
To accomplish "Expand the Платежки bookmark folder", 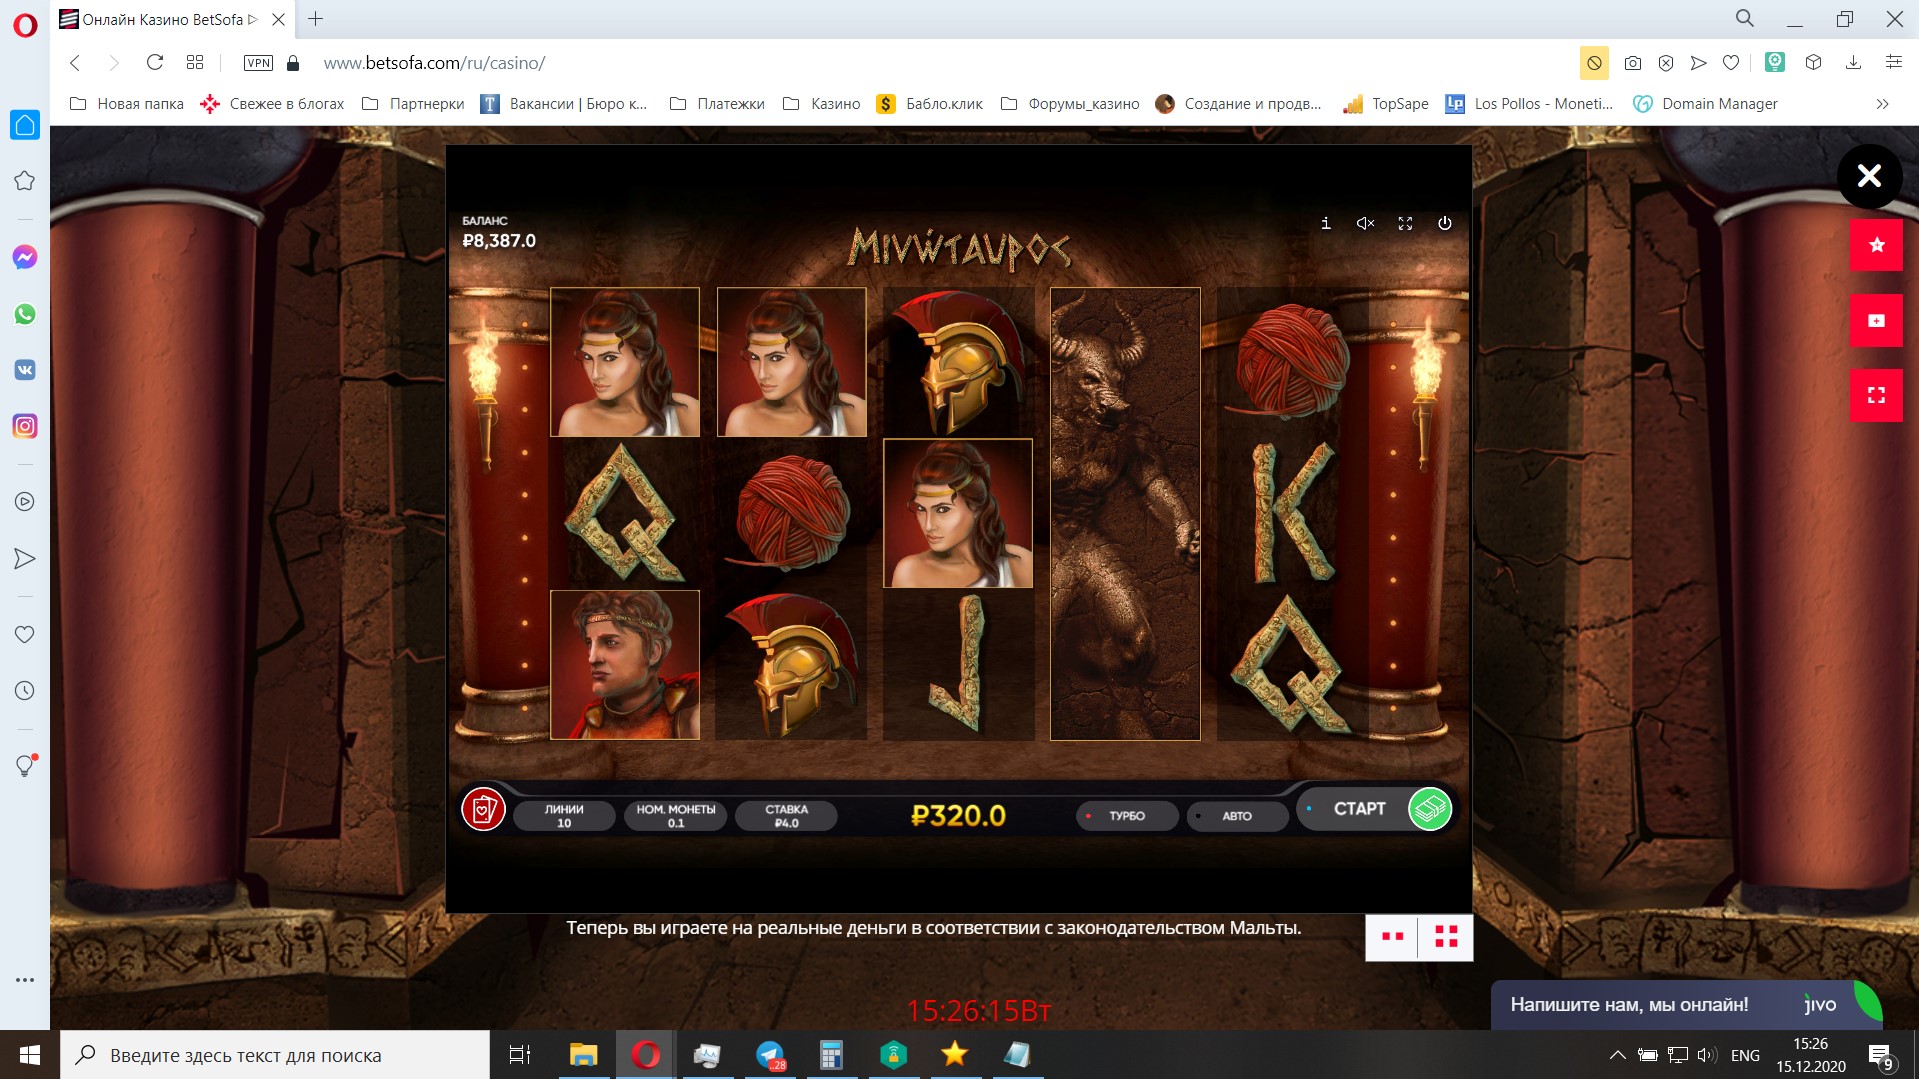I will tap(717, 104).
